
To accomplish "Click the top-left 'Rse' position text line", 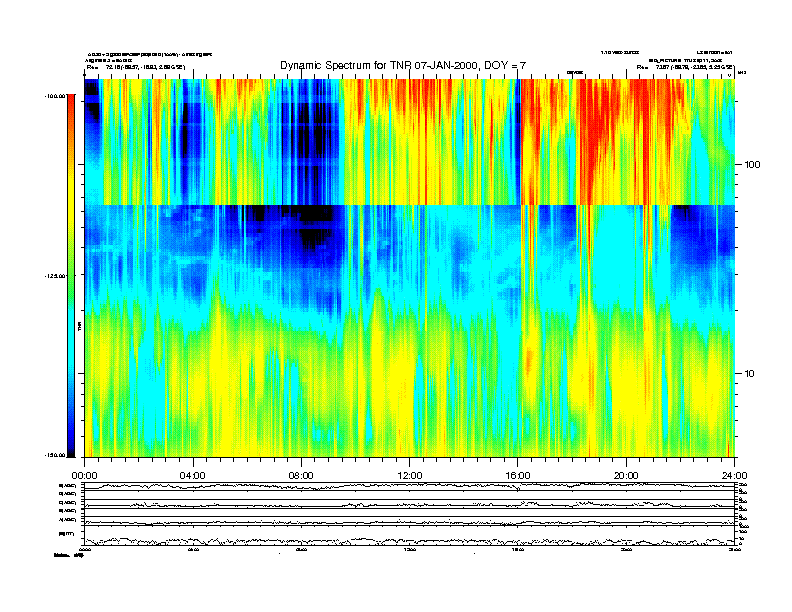I will [x=136, y=67].
